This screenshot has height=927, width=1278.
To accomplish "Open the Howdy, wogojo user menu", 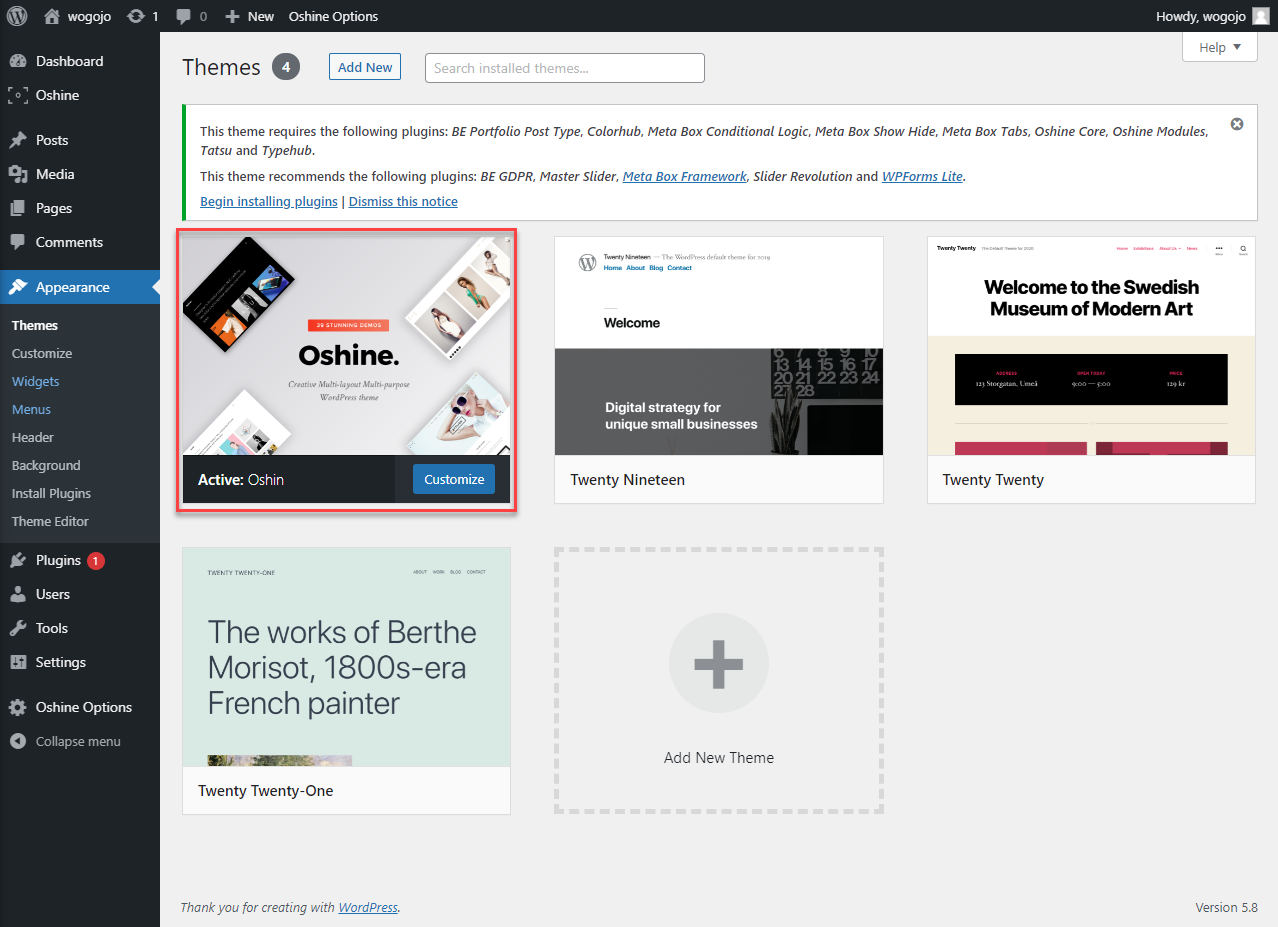I will (x=1211, y=16).
